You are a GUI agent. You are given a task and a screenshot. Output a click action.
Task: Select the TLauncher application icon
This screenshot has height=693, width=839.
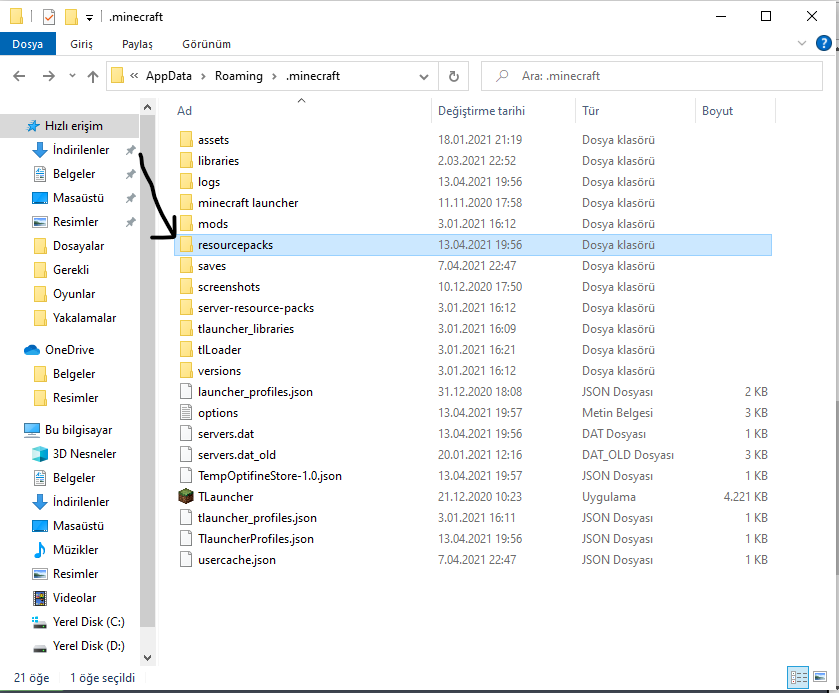[x=186, y=497]
